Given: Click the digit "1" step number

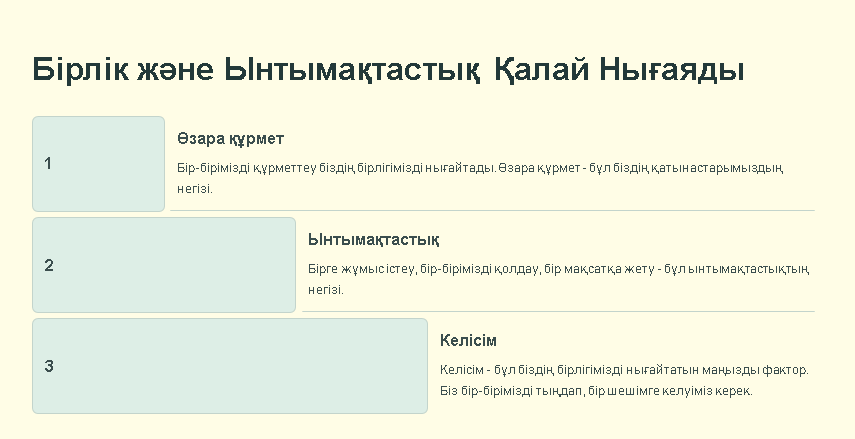Looking at the screenshot, I should [x=48, y=164].
